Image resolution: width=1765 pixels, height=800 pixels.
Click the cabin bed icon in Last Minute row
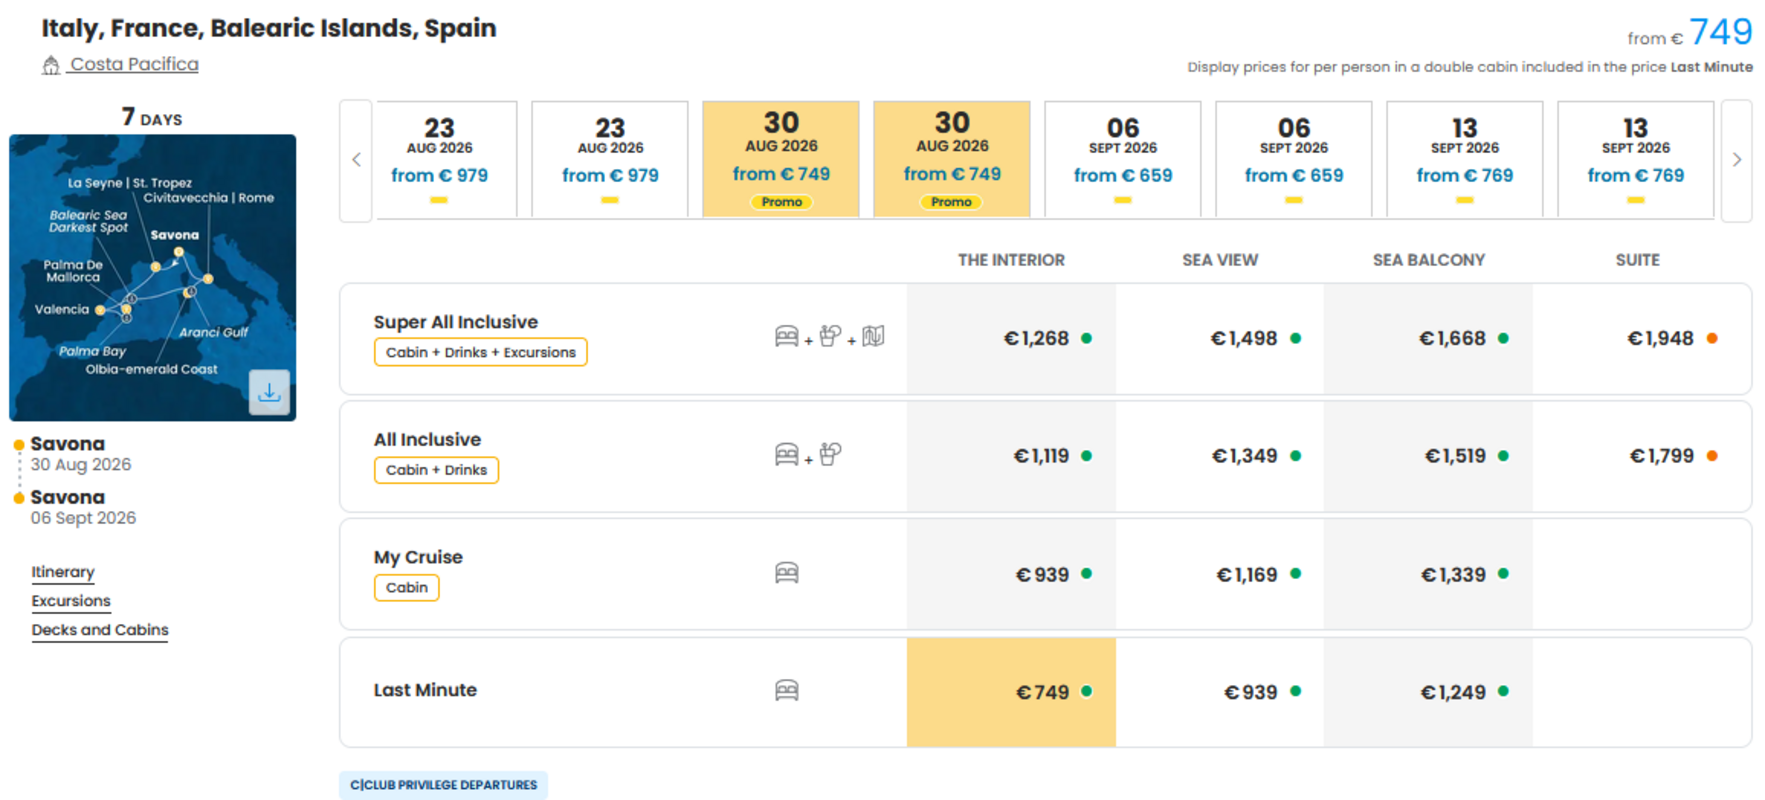[787, 690]
